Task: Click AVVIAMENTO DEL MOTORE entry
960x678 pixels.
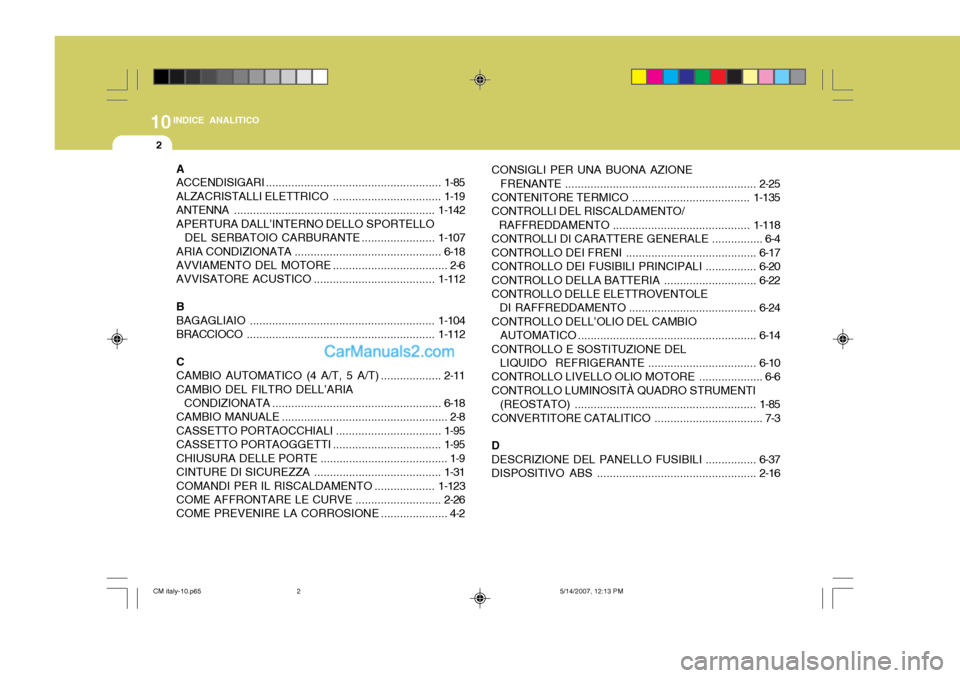Action: (x=320, y=265)
